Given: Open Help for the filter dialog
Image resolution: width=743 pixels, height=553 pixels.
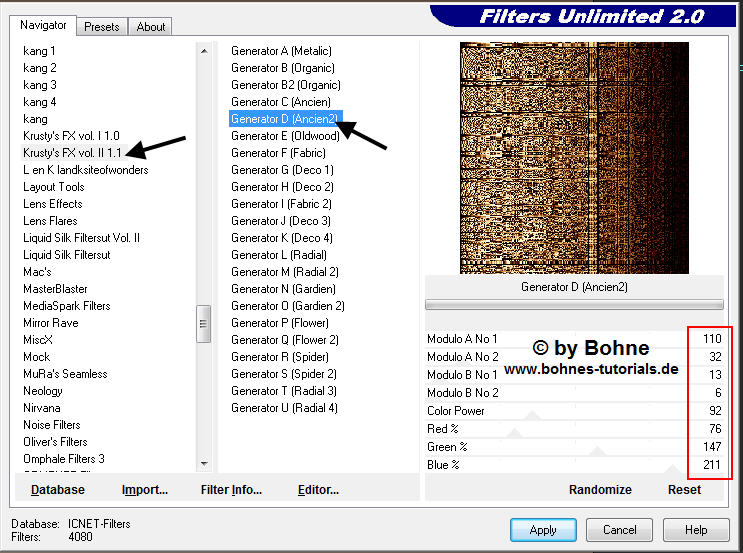Looking at the screenshot, I should pyautogui.click(x=696, y=530).
